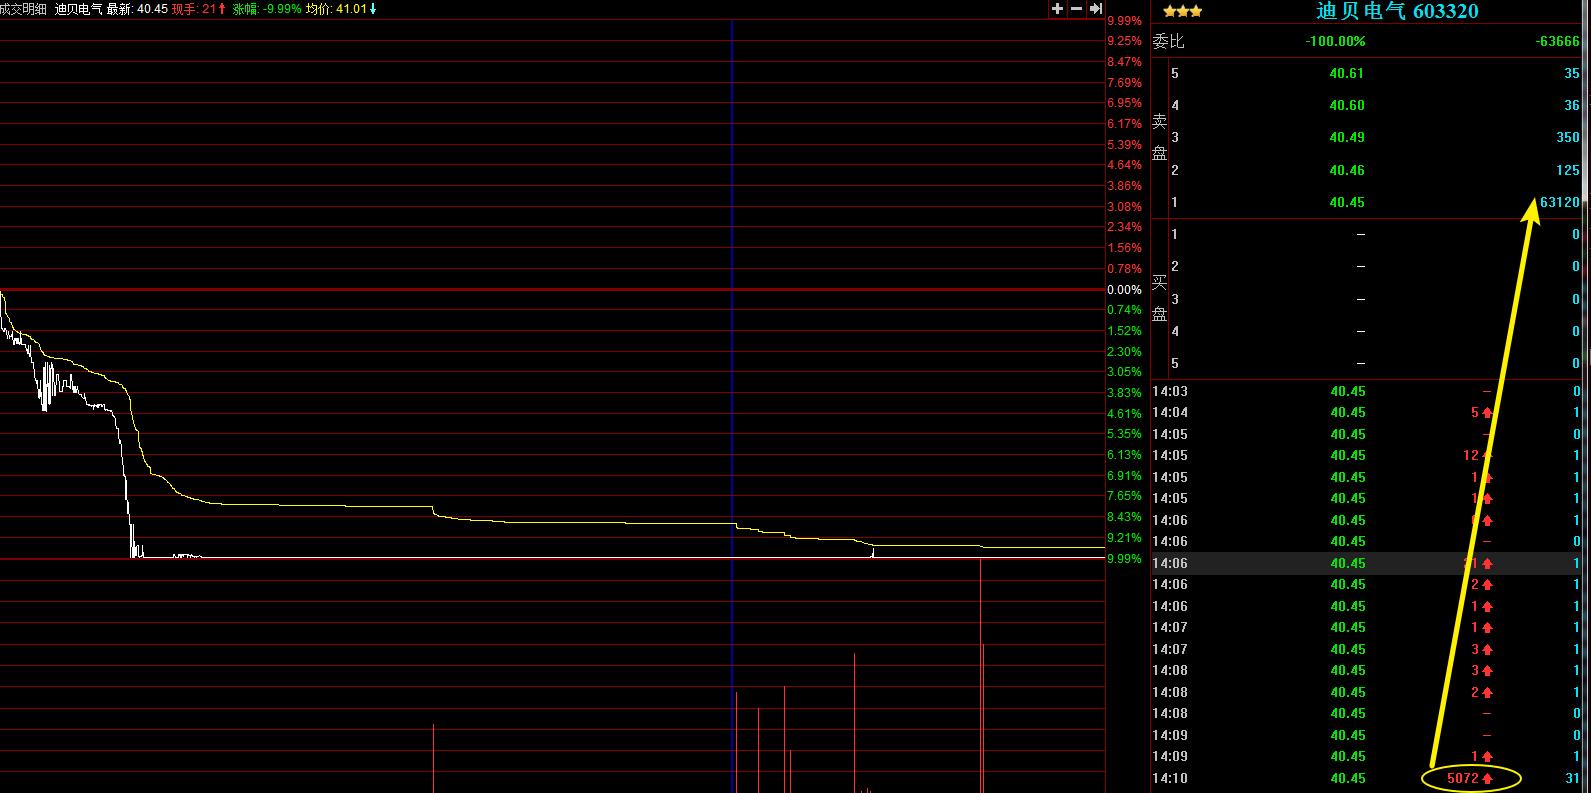1591x793 pixels.
Task: Select sell level 1 volume 63120
Action: point(1560,202)
